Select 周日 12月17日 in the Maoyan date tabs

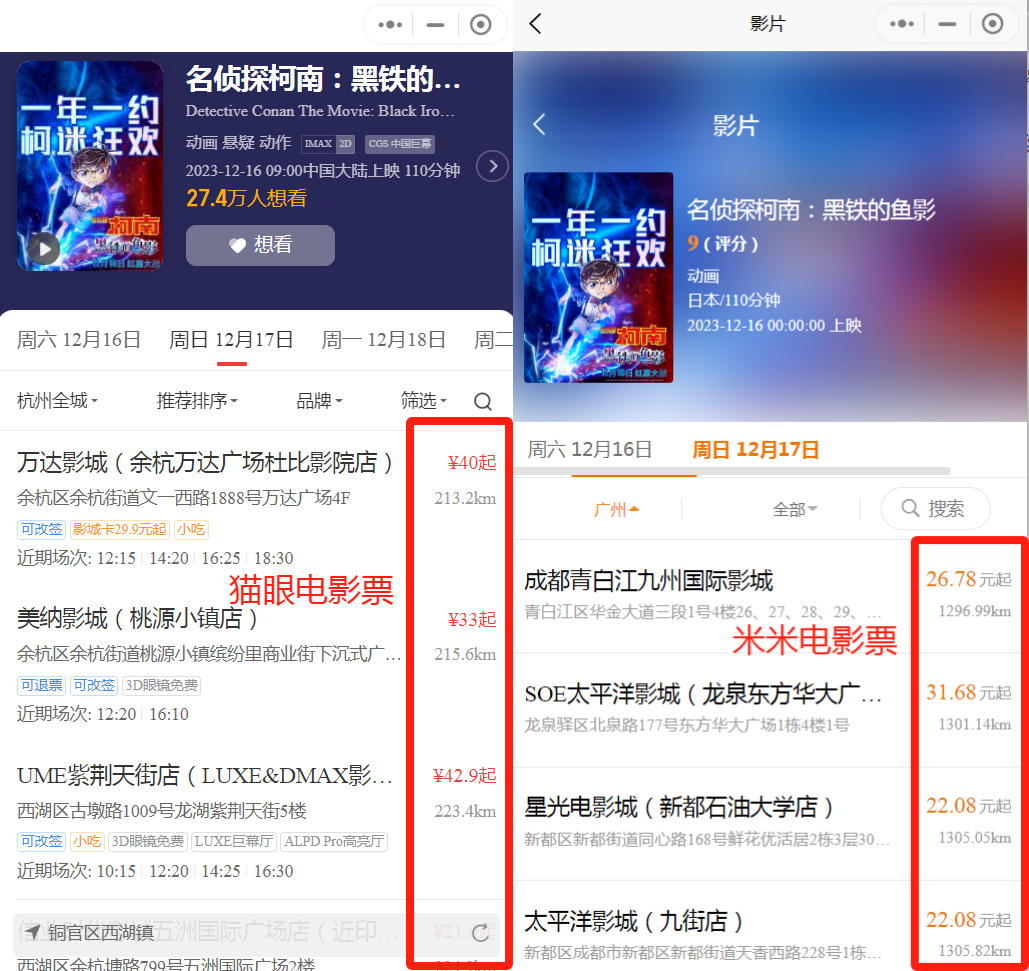point(231,340)
